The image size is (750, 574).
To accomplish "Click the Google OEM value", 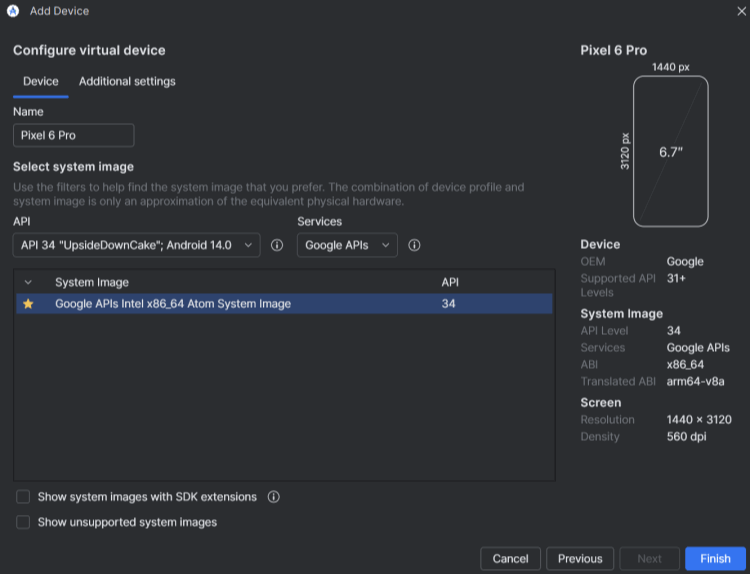I will (685, 262).
